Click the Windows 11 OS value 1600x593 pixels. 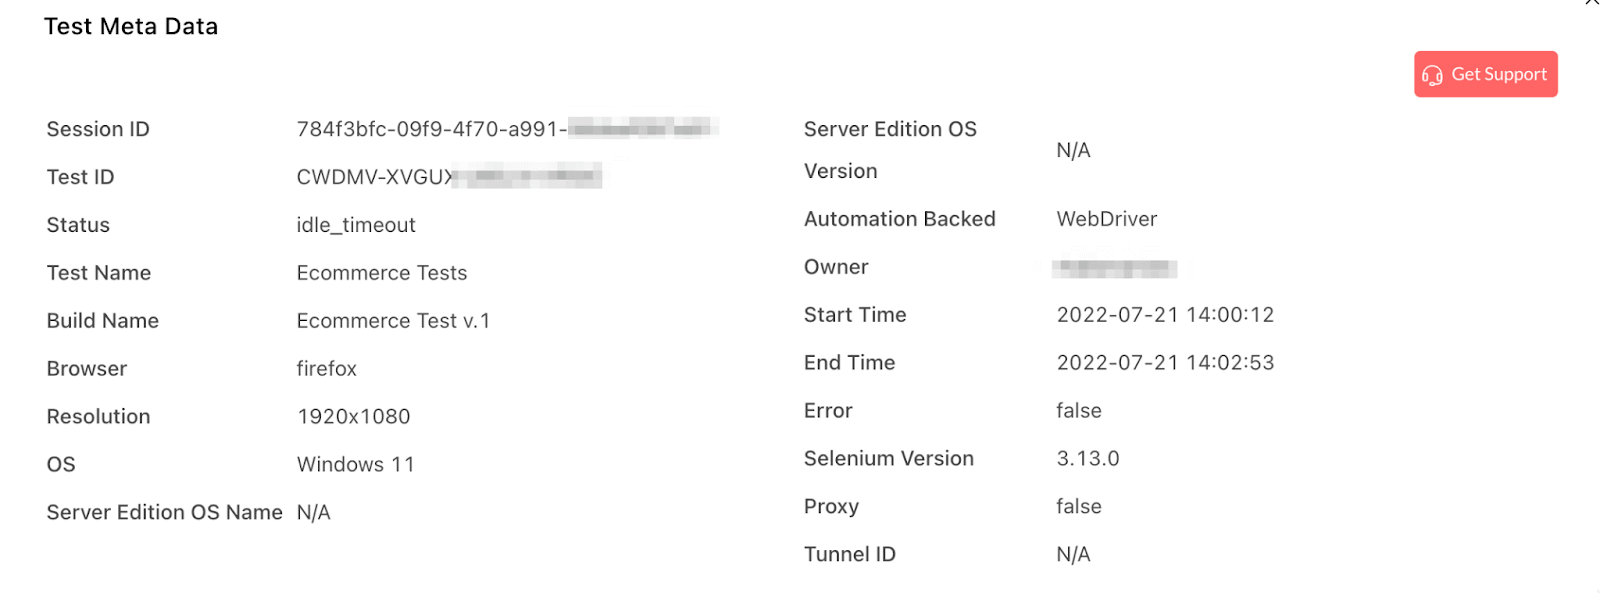[356, 465]
